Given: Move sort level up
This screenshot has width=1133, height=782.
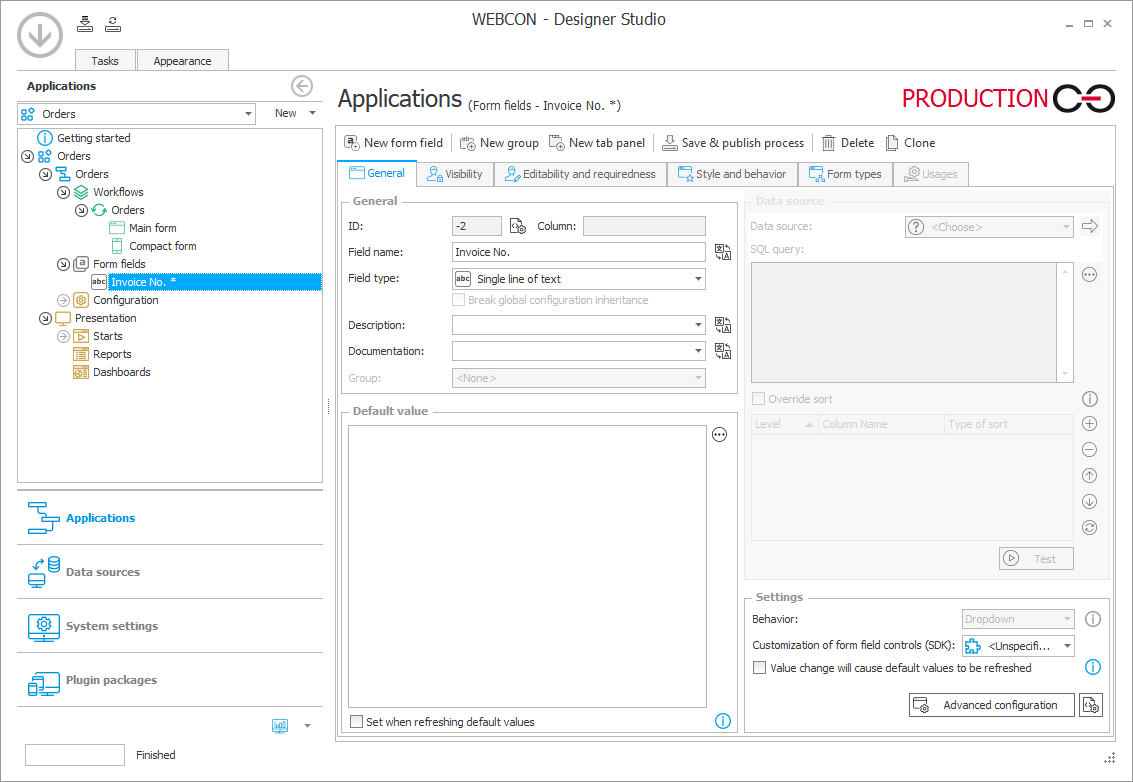Looking at the screenshot, I should pyautogui.click(x=1090, y=476).
